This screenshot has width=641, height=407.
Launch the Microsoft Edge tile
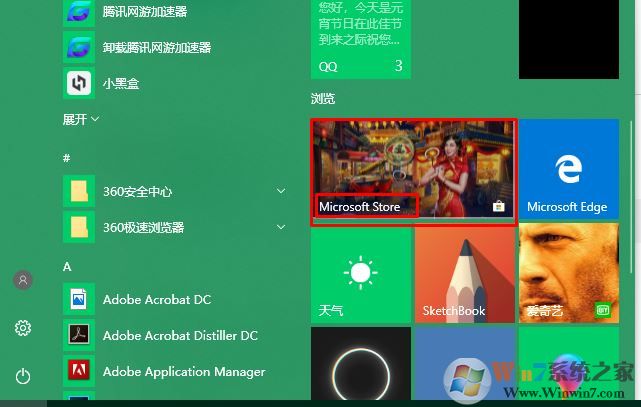[x=569, y=169]
